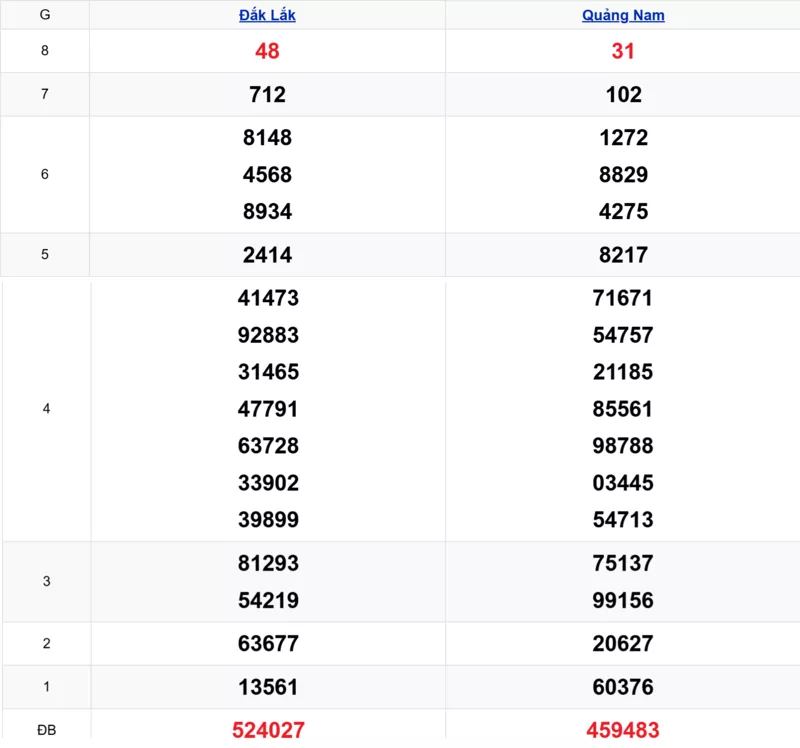
Task: Select red prize-8 number 31
Action: [623, 51]
